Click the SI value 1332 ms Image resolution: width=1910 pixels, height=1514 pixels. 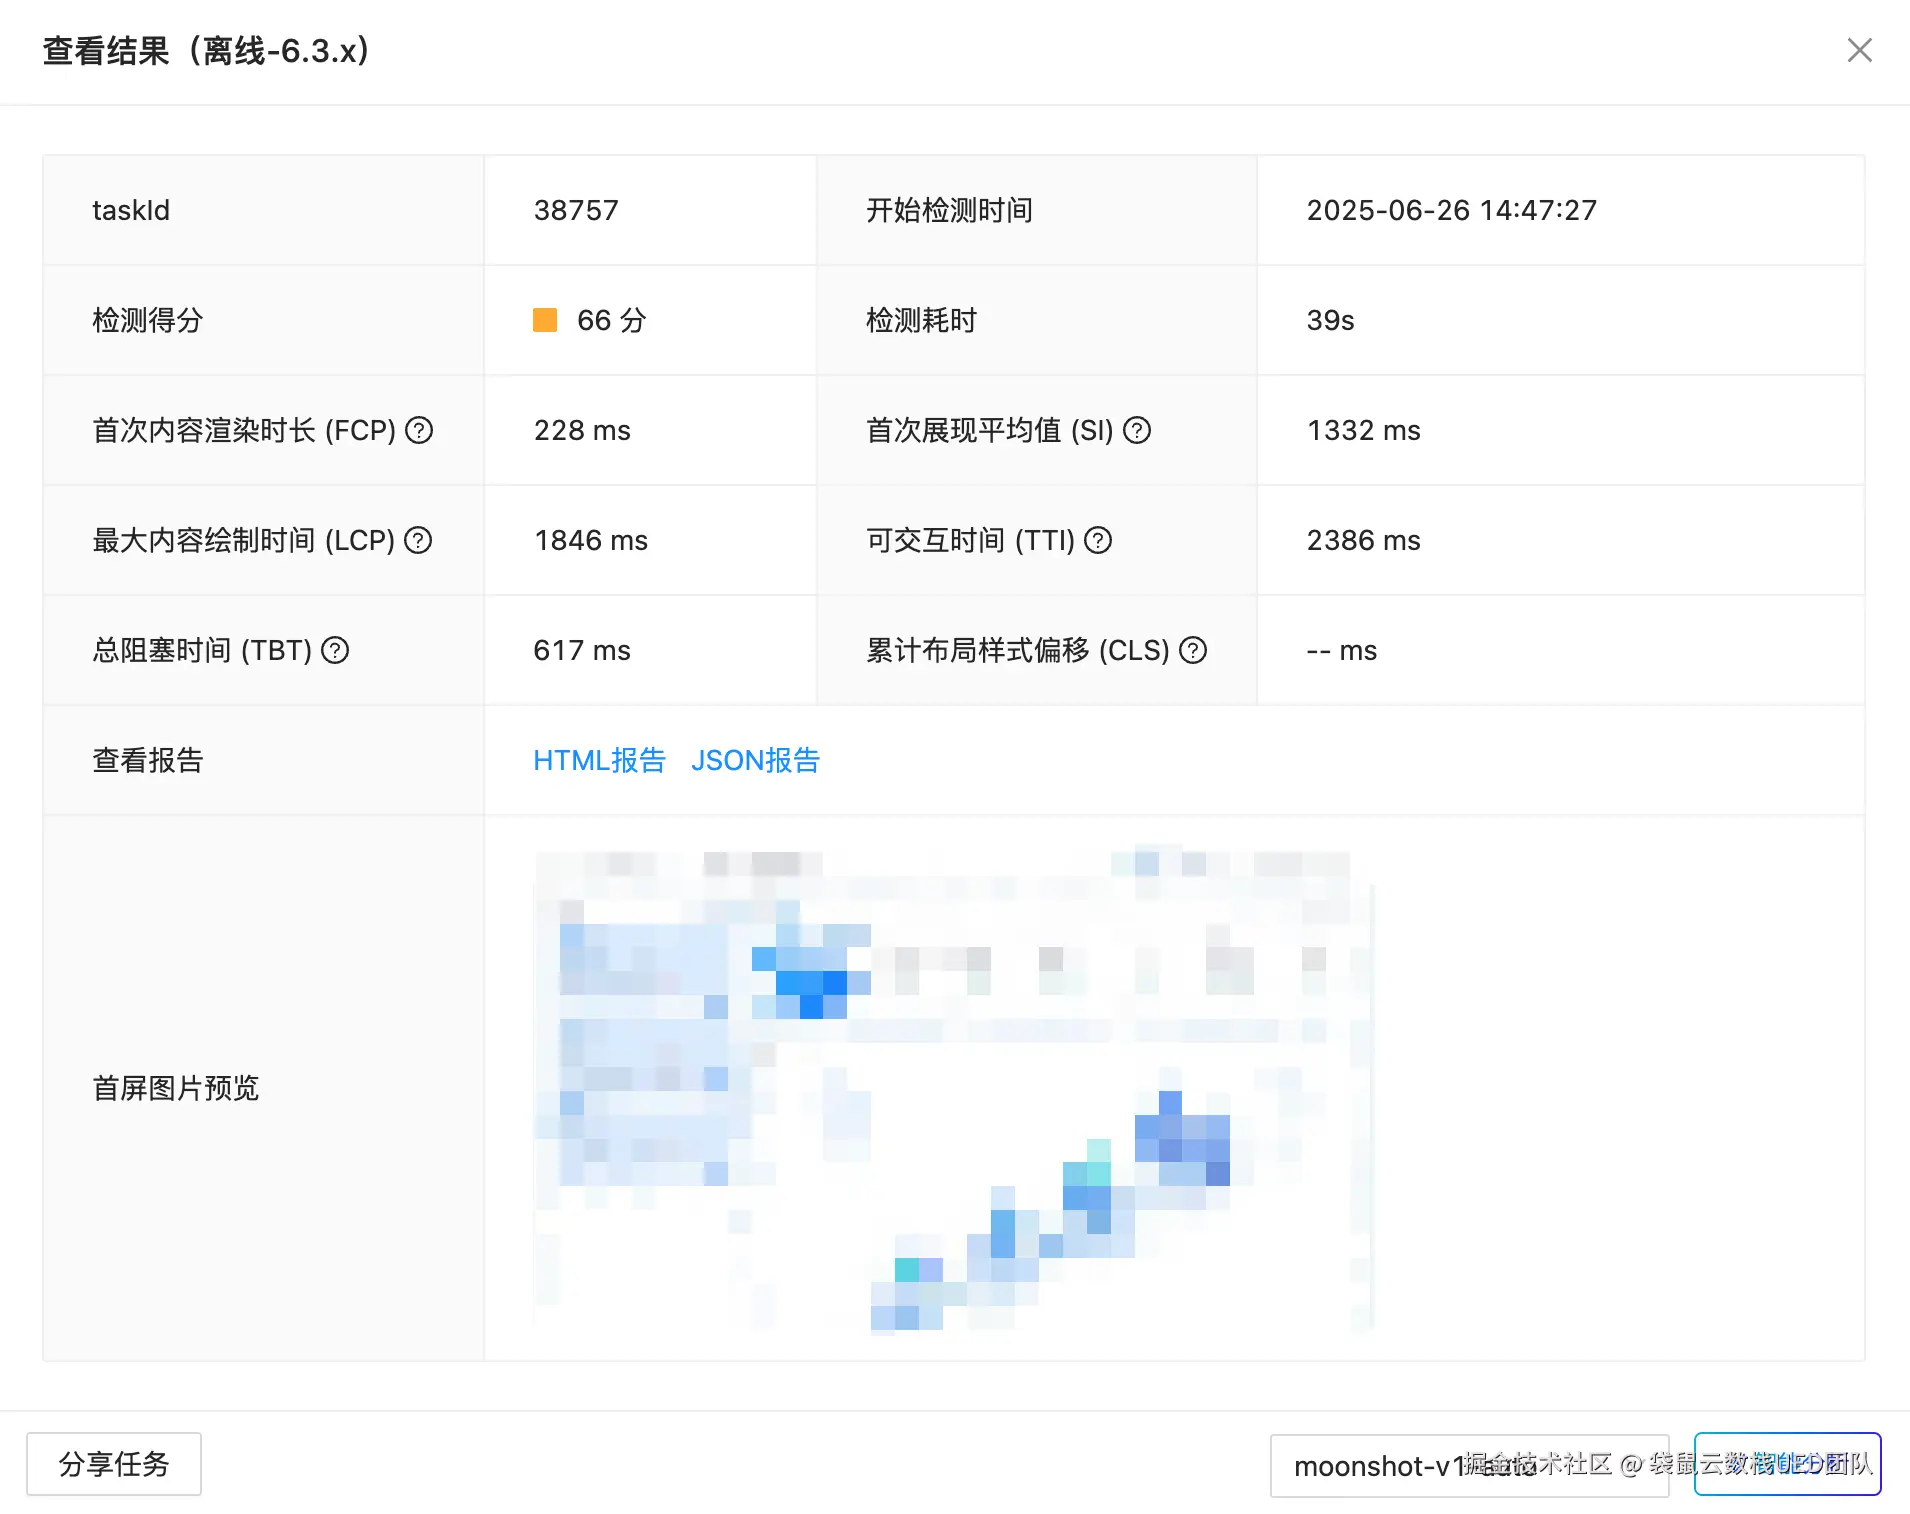(x=1363, y=430)
